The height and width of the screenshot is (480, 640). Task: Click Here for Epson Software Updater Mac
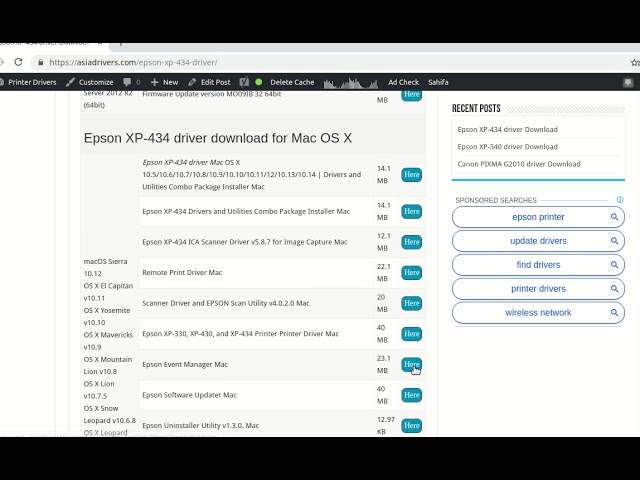pyautogui.click(x=411, y=395)
